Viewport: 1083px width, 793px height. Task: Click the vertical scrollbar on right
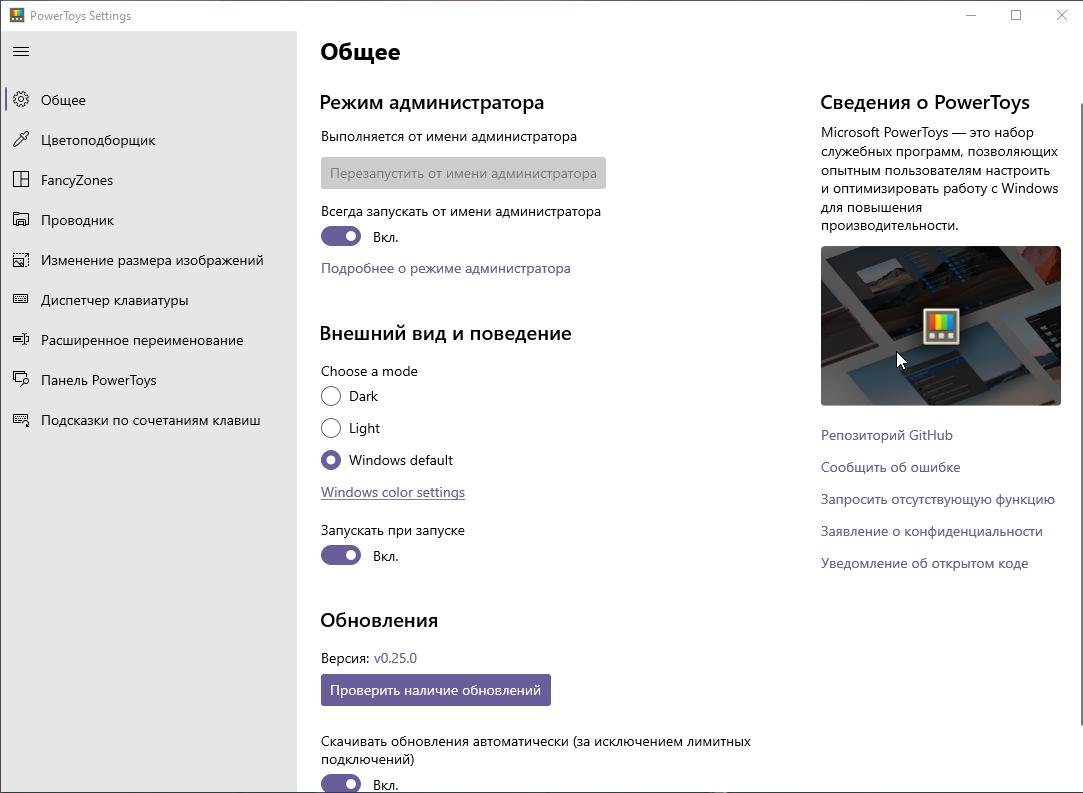pyautogui.click(x=1079, y=400)
